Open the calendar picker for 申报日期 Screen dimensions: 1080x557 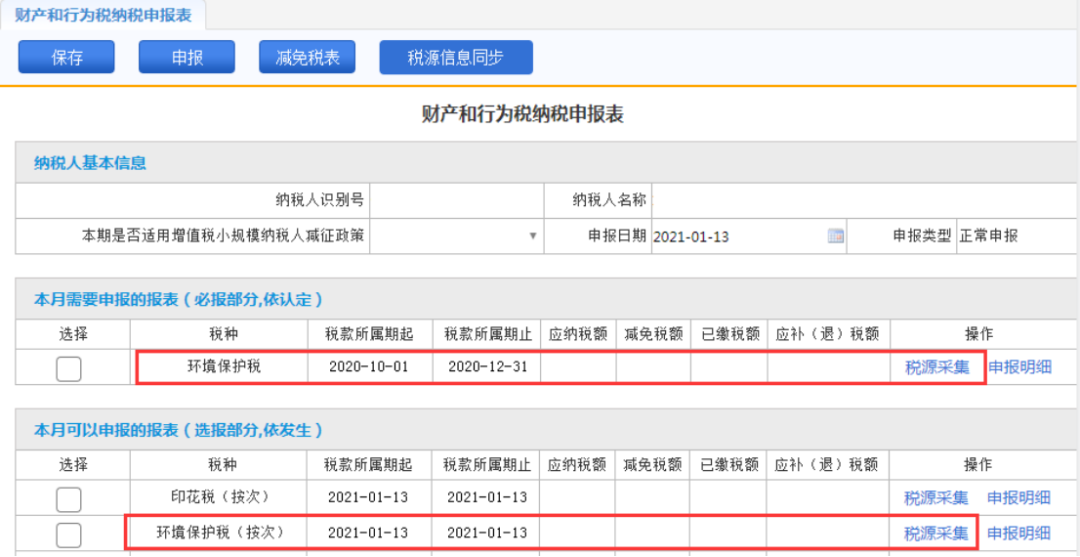(835, 236)
